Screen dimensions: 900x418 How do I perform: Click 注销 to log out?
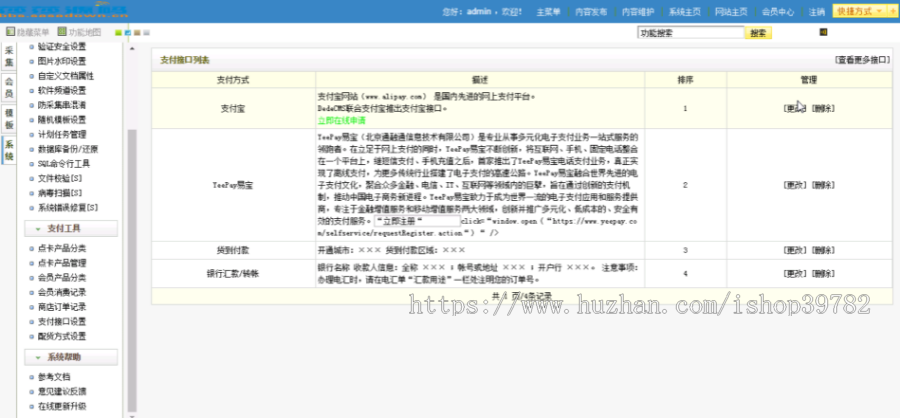(x=817, y=11)
